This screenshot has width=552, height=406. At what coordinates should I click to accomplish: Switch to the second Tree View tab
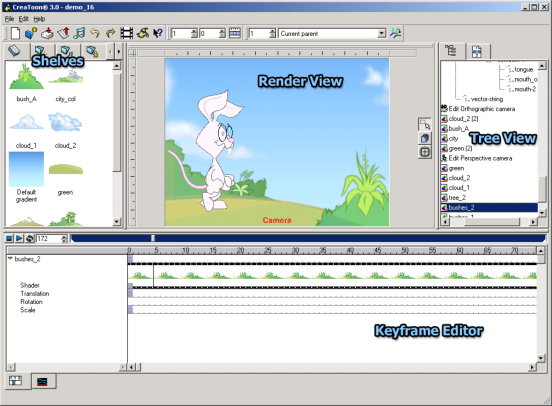pos(477,52)
